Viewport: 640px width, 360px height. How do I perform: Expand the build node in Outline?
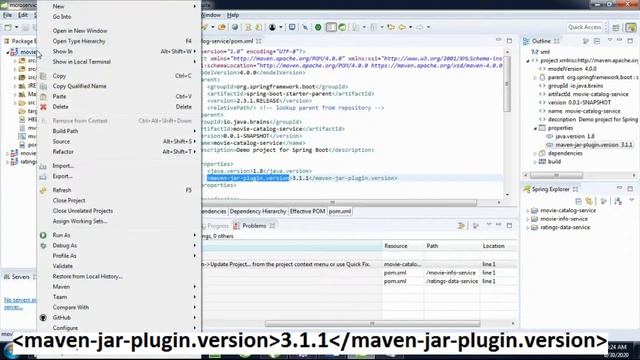[535, 162]
